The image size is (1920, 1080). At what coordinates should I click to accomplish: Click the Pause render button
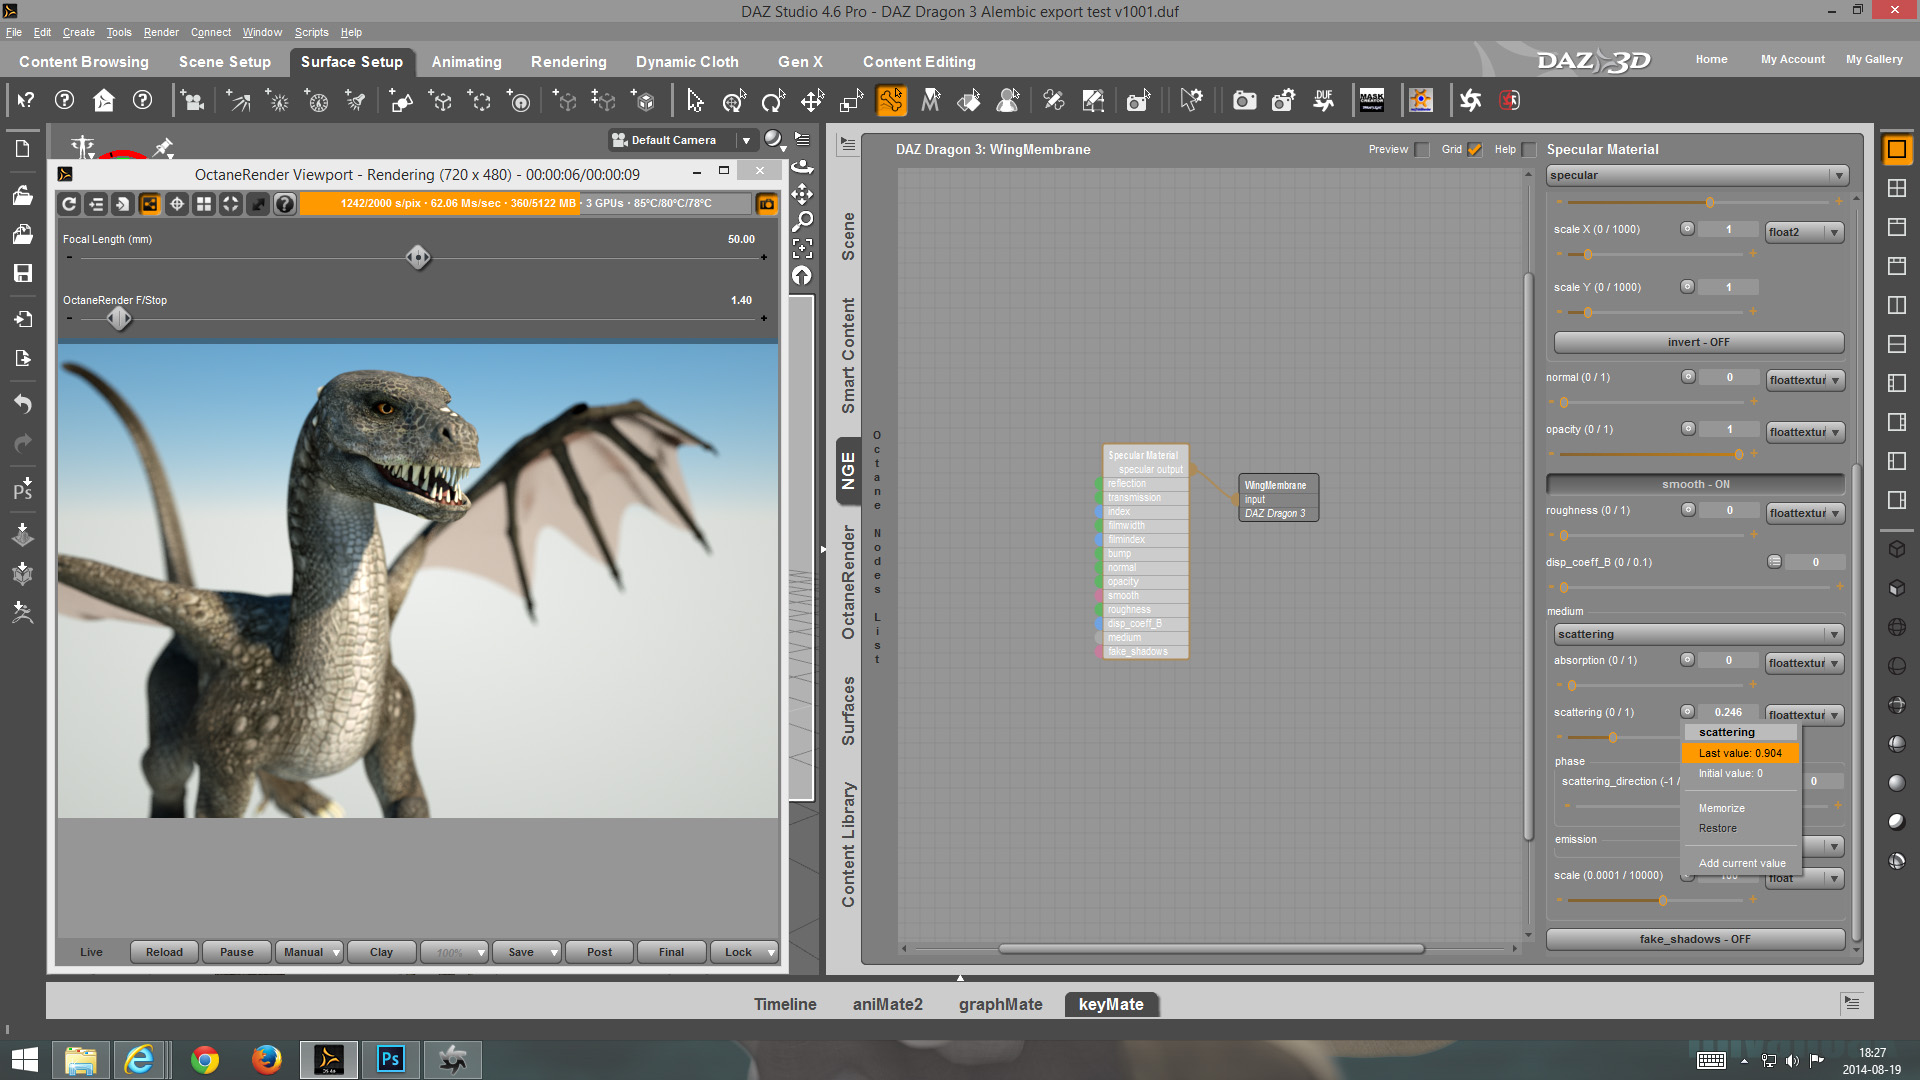pyautogui.click(x=236, y=952)
